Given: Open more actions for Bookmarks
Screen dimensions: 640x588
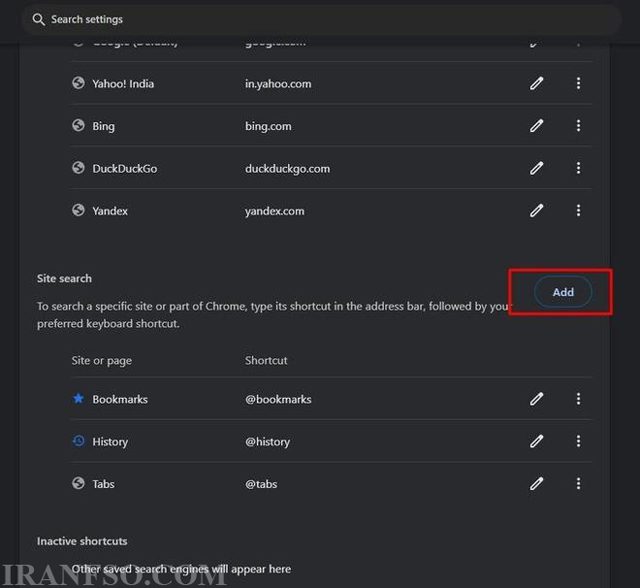Looking at the screenshot, I should click(578, 399).
